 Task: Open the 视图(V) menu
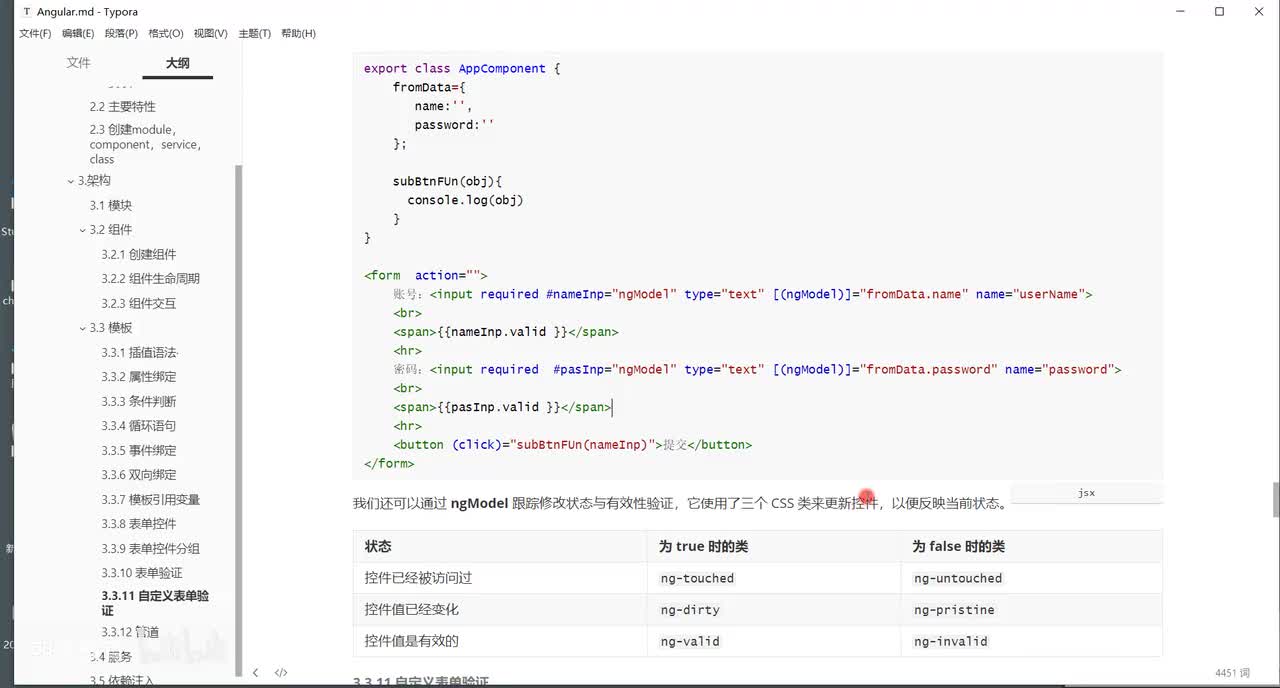(210, 33)
